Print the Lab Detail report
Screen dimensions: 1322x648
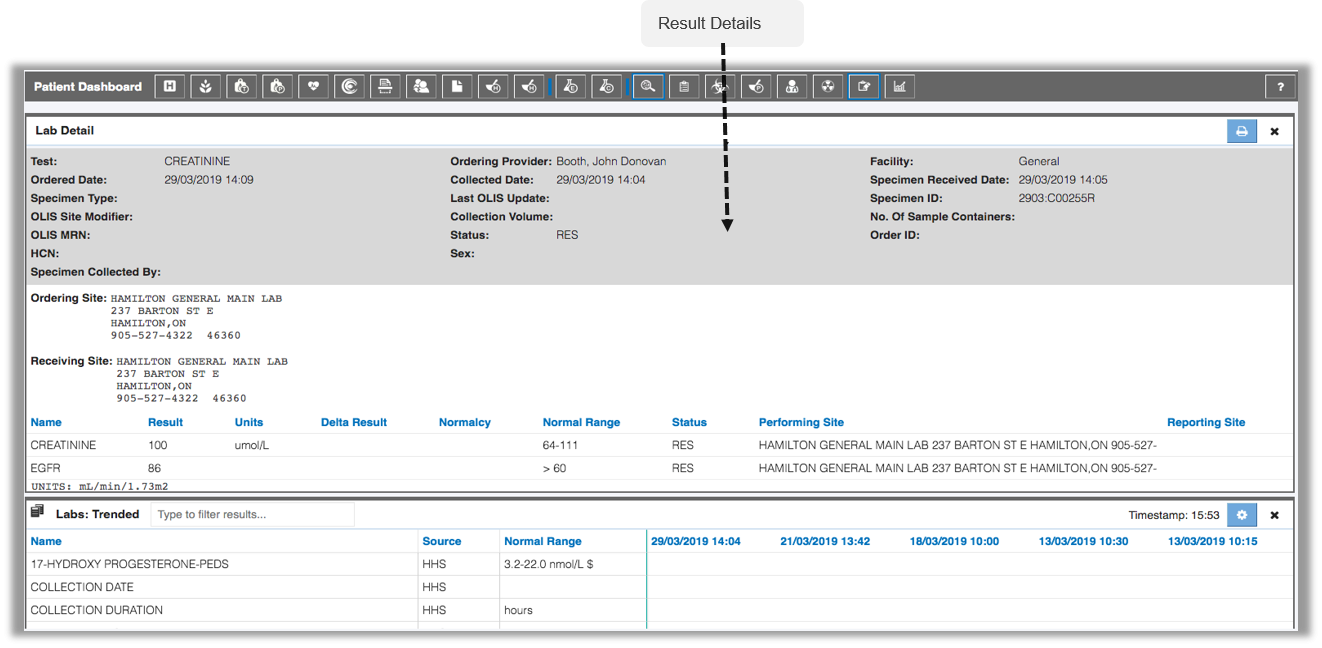tap(1242, 131)
